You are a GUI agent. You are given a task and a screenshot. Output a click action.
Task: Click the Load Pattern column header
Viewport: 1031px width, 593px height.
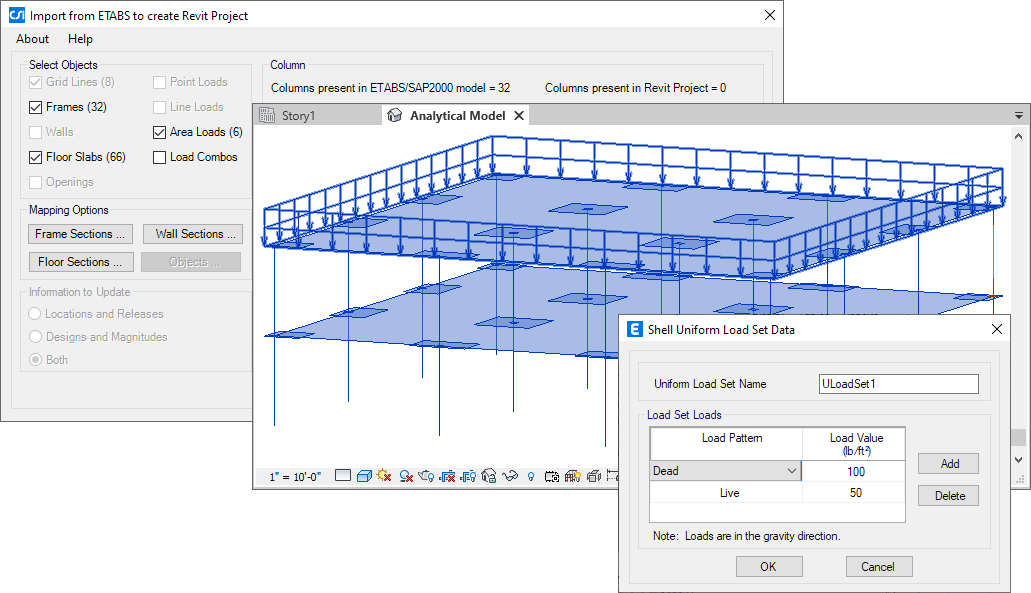click(727, 444)
